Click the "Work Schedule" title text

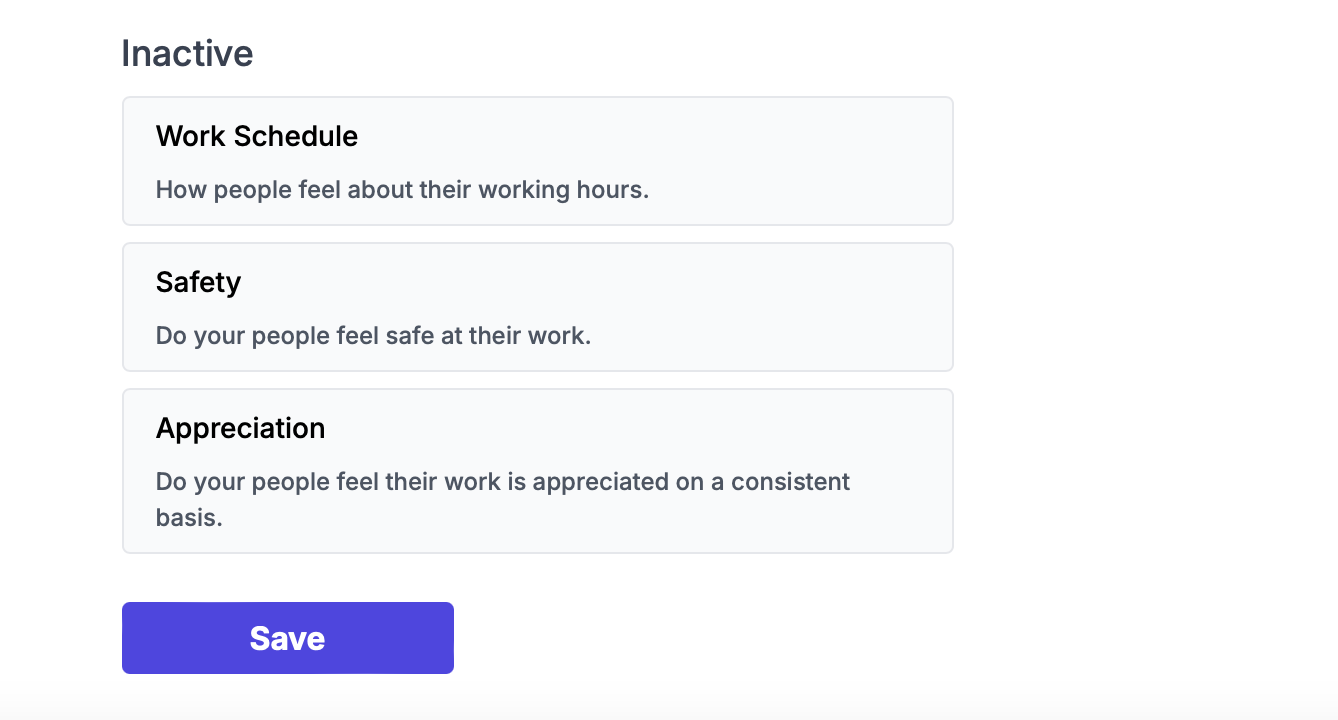tap(257, 136)
